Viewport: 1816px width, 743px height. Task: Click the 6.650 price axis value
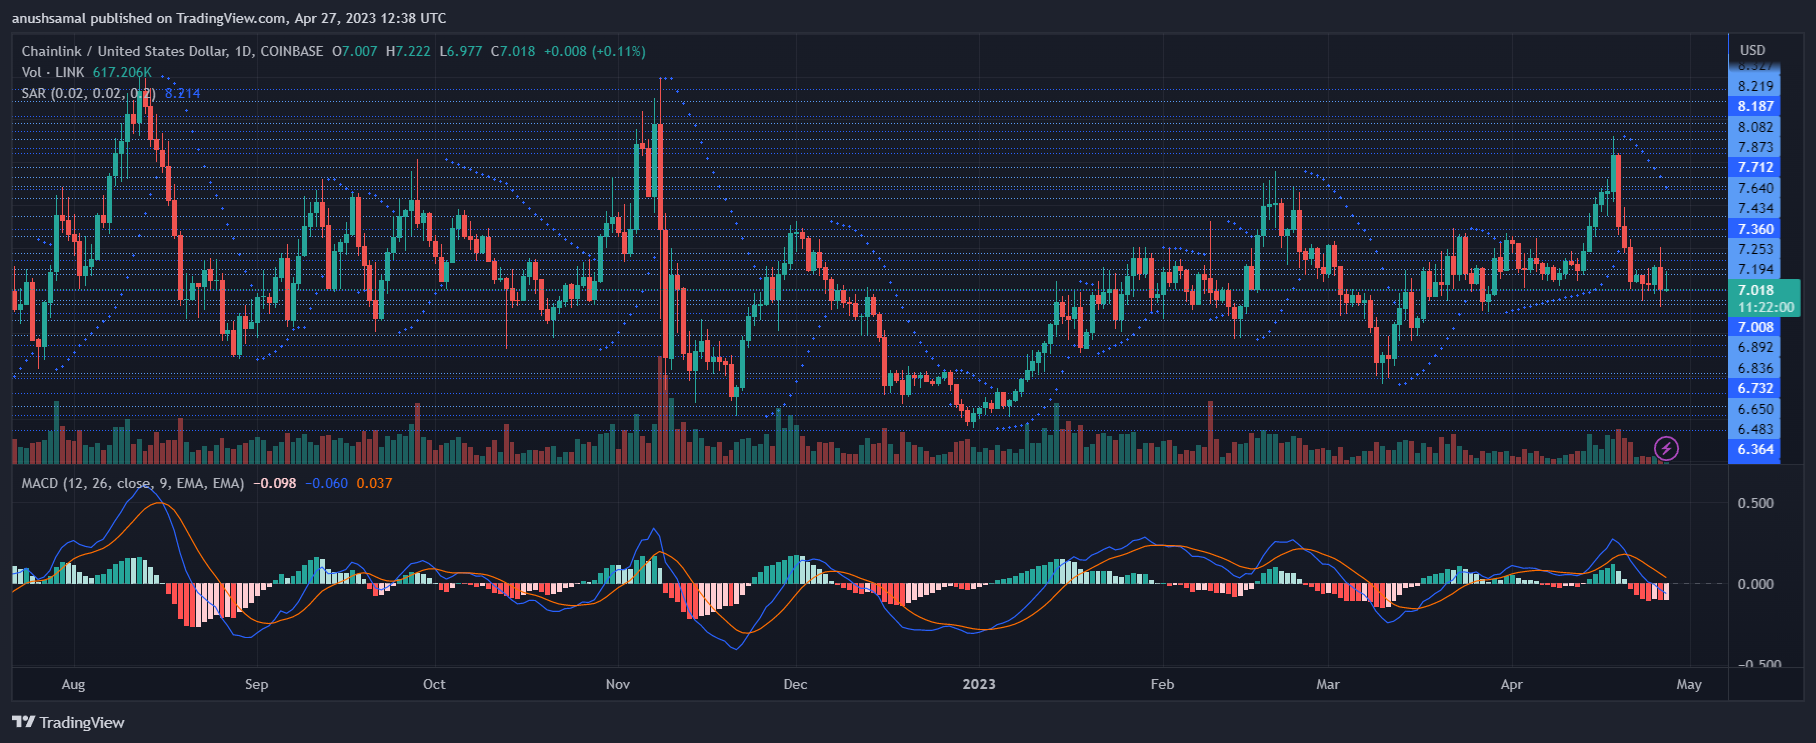(x=1756, y=408)
